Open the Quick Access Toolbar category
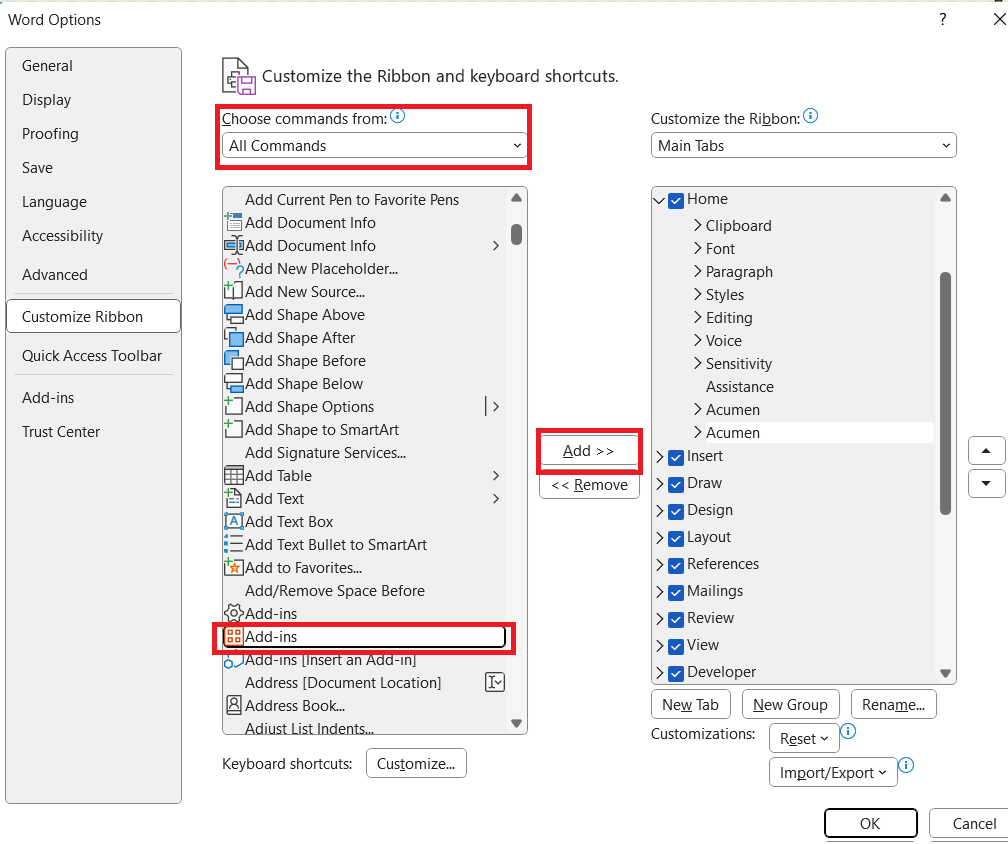The width and height of the screenshot is (1008, 844). coord(92,356)
